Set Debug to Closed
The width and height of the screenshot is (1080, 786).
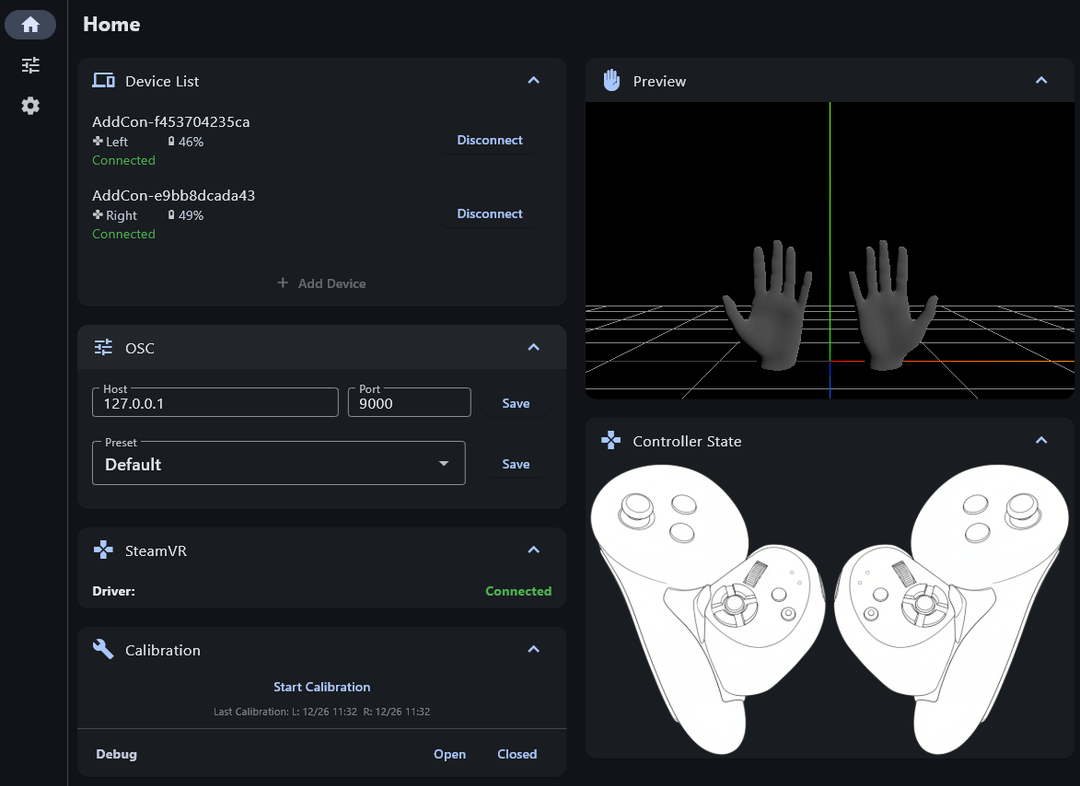pyautogui.click(x=517, y=754)
